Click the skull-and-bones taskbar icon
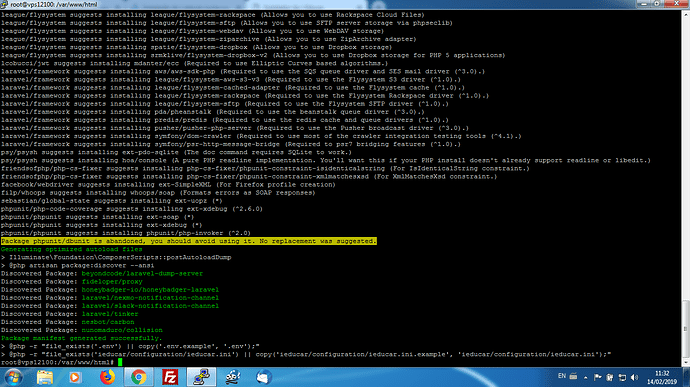 [x=232, y=377]
